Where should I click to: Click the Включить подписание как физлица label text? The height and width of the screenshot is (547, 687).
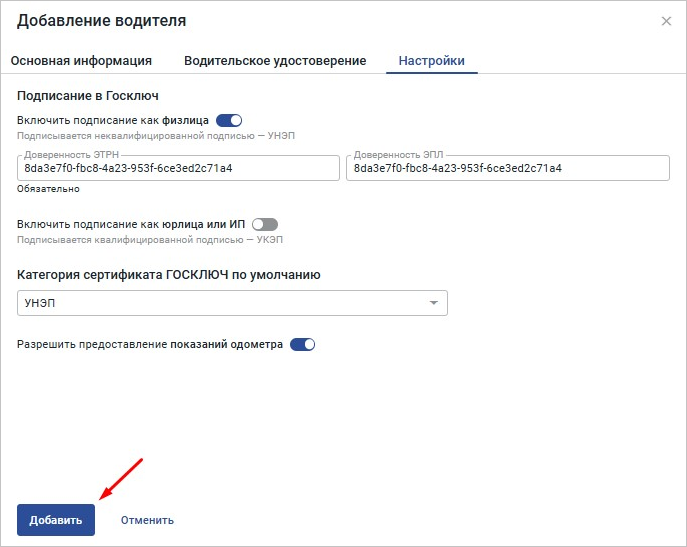(x=113, y=120)
